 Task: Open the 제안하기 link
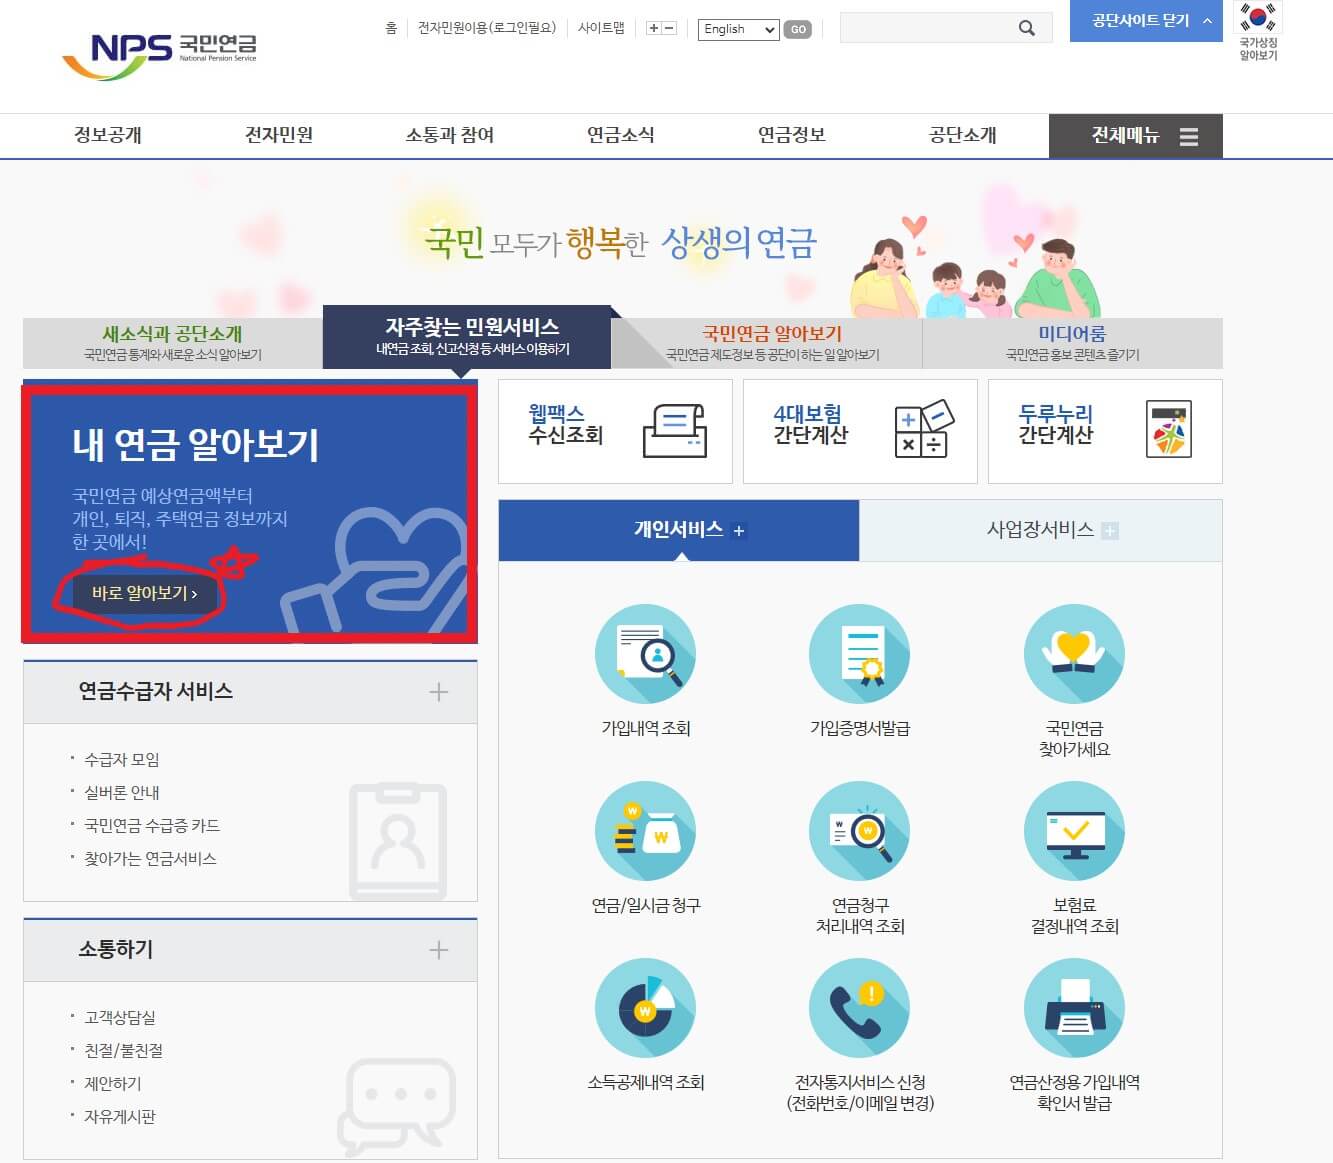pyautogui.click(x=113, y=1083)
